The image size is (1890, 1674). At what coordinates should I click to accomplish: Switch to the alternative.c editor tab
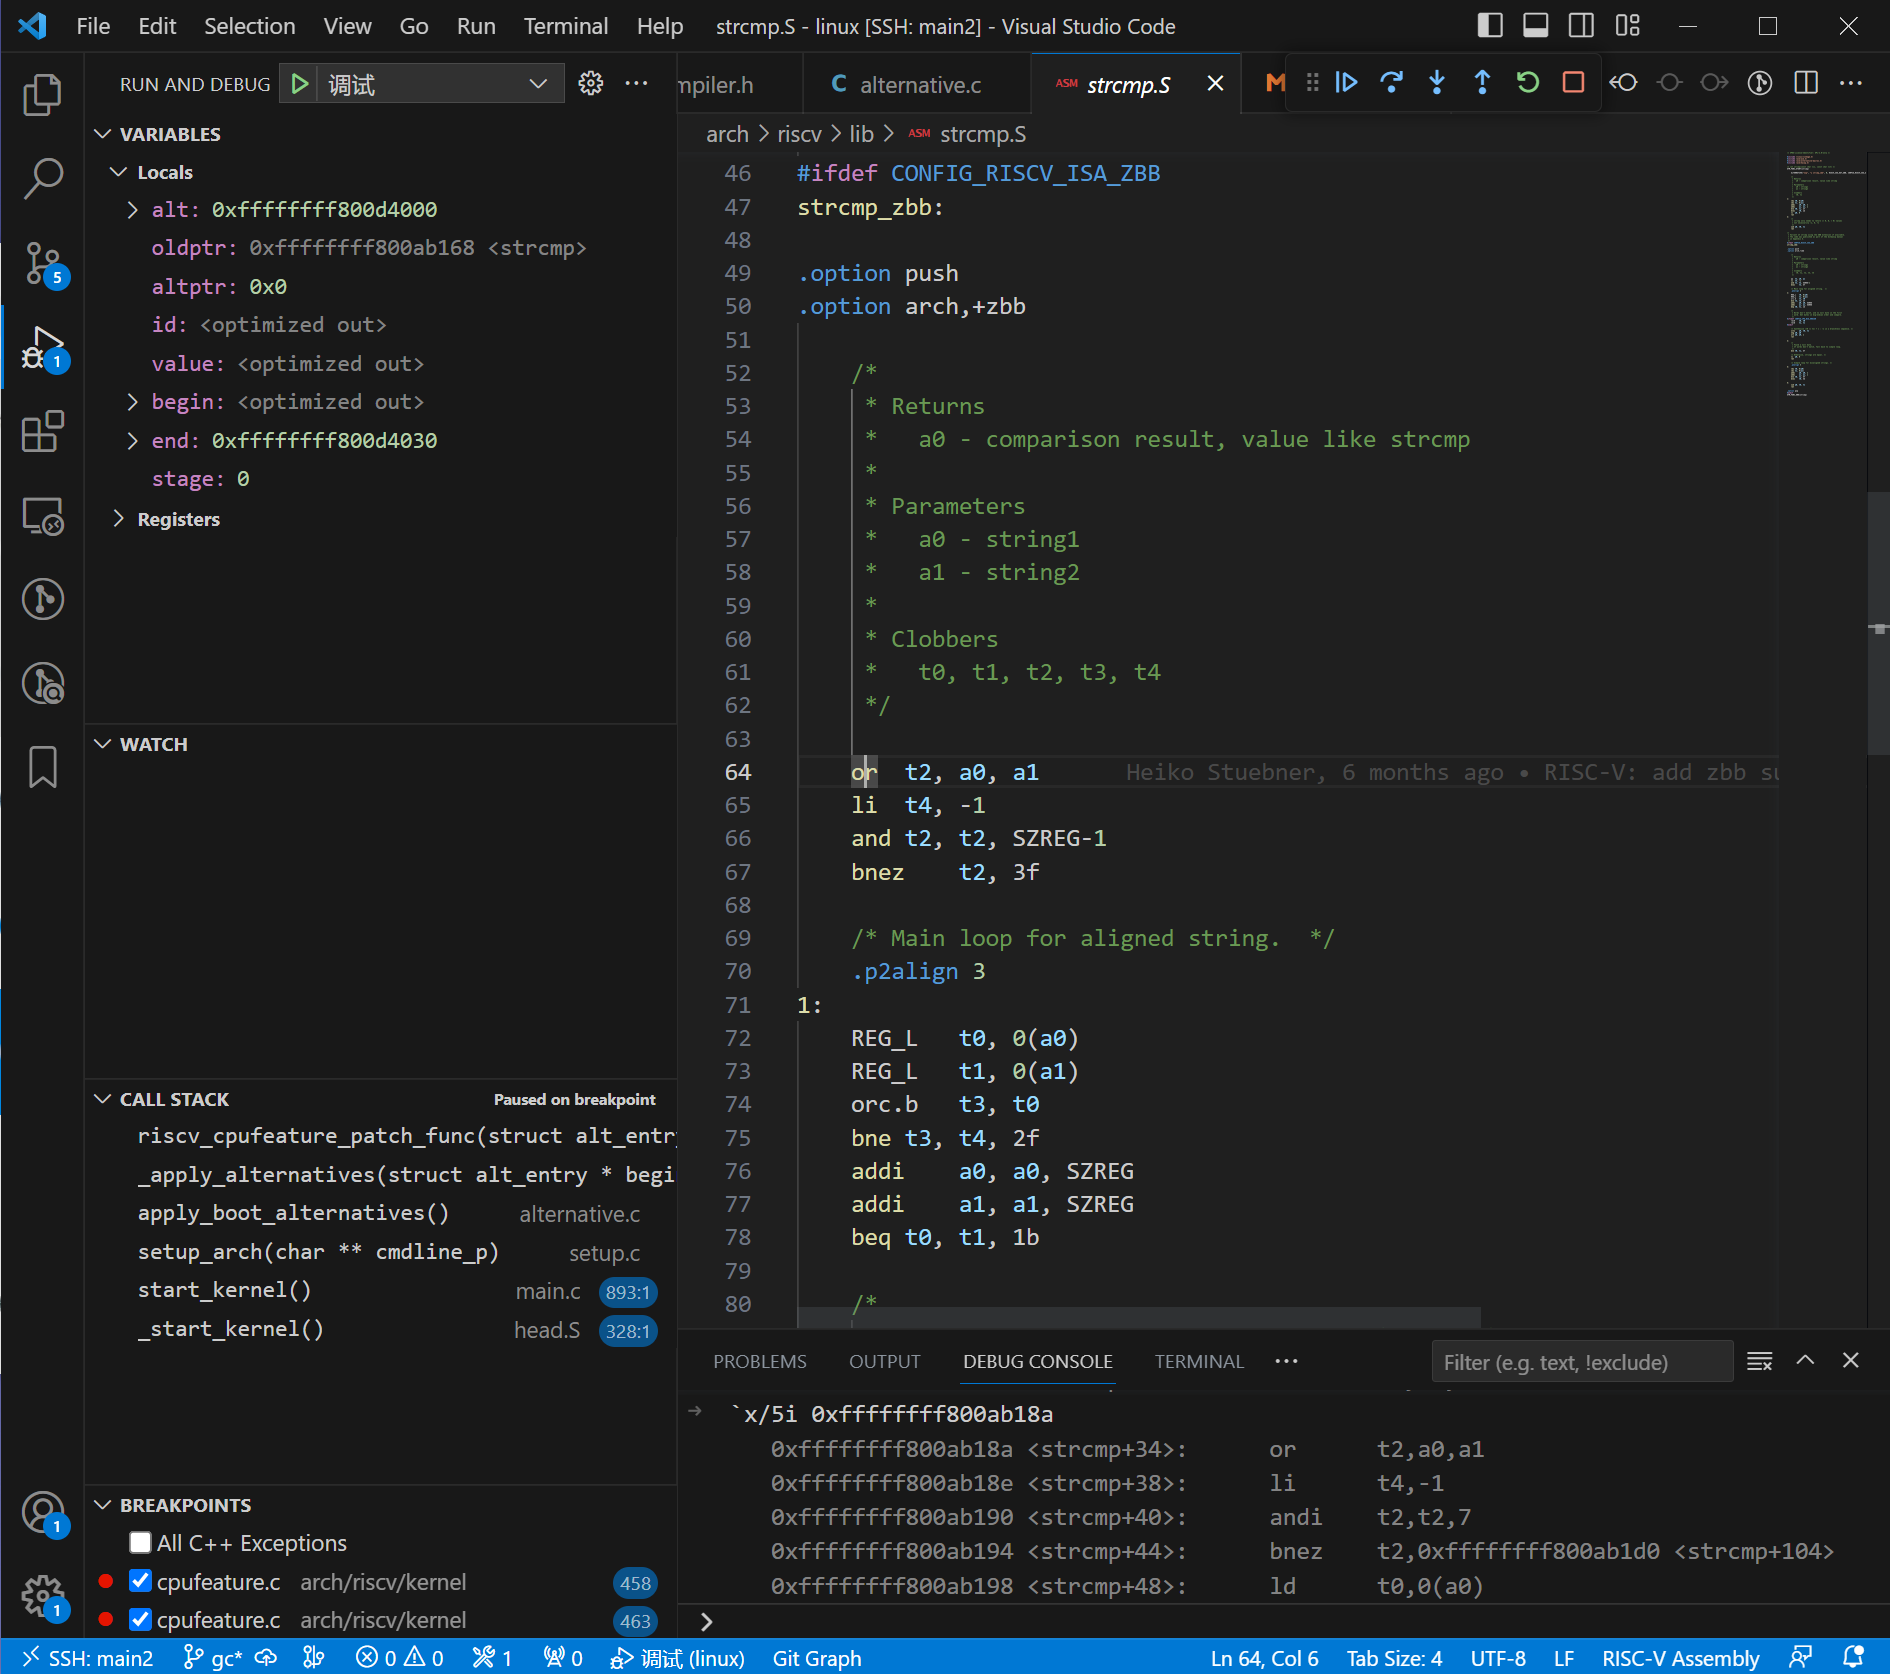[x=919, y=85]
